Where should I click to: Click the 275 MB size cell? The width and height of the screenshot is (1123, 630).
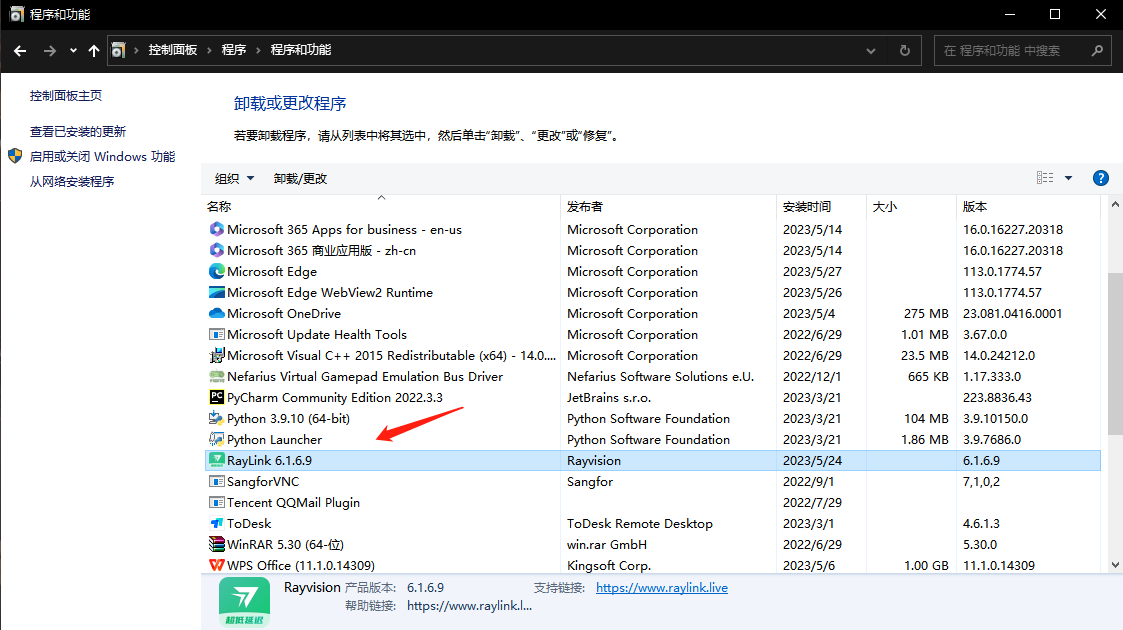[x=926, y=314]
